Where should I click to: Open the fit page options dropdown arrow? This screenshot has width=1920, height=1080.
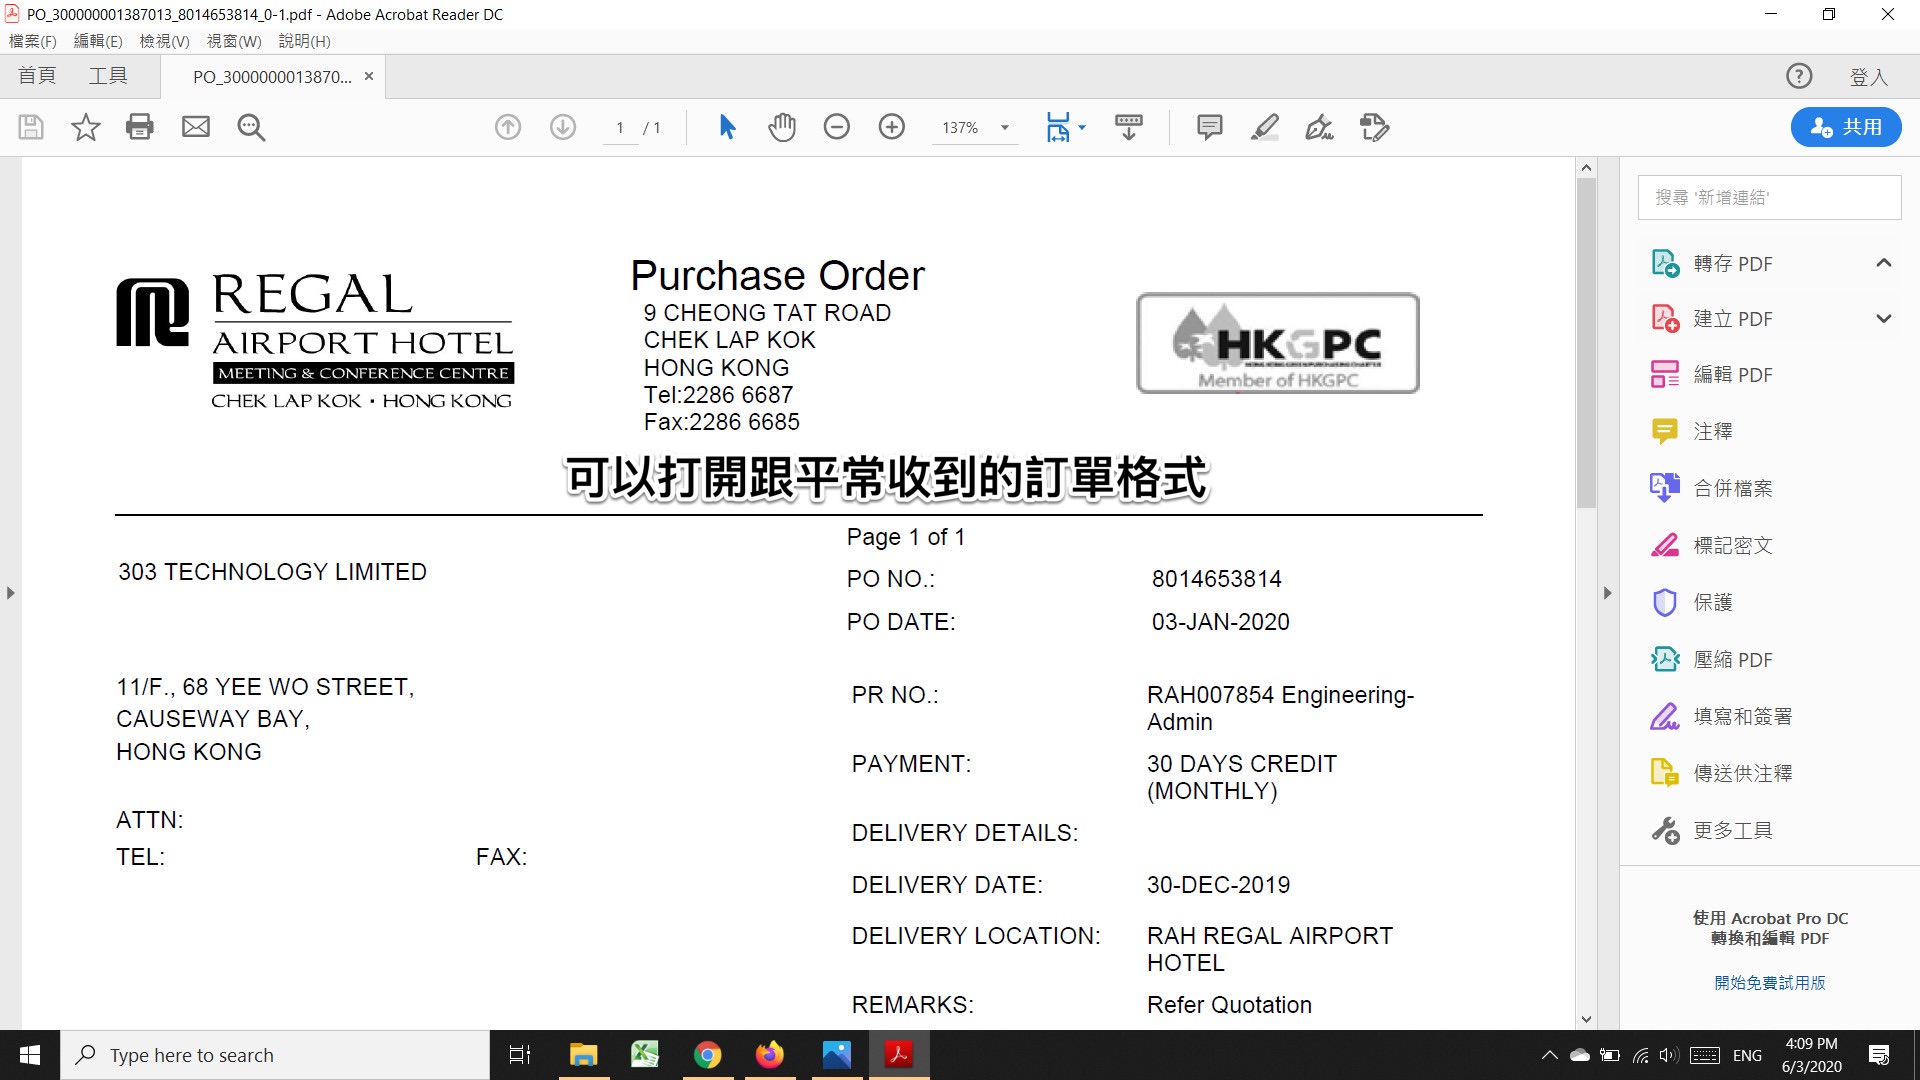tap(1082, 127)
